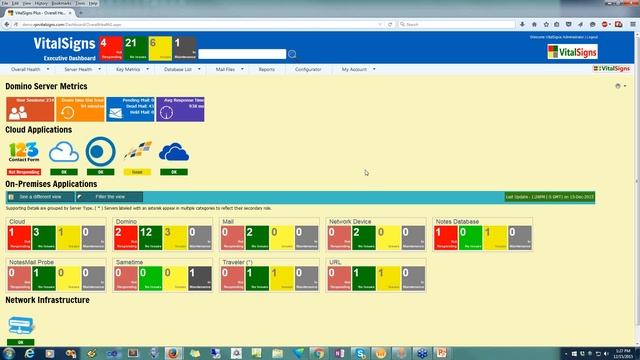Screen dimensions: 640x360
Task: Select the blue circle cloud application icon
Action: (x=100, y=151)
